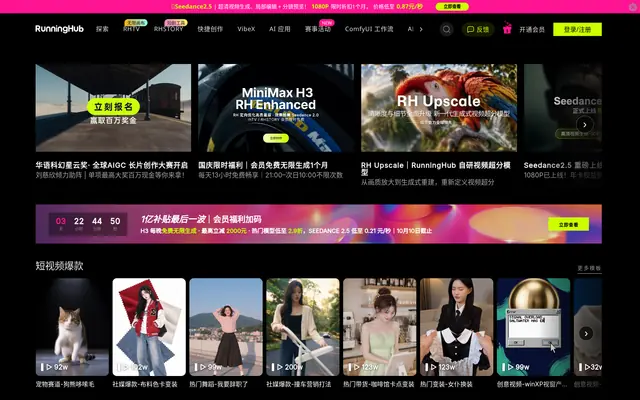Click caption 宠物赛道-狗熊哆嗦毛

[65, 384]
